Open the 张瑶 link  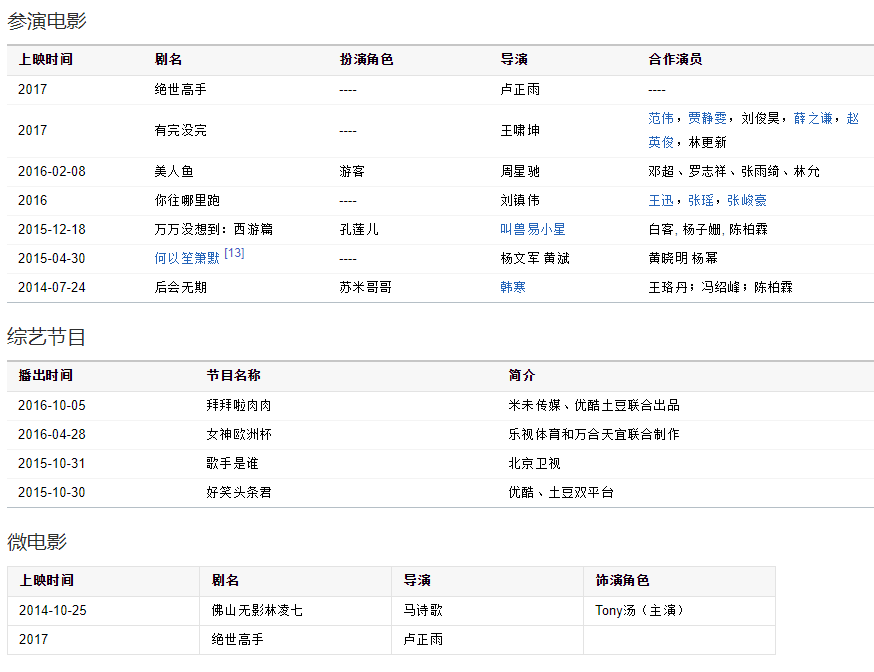[x=700, y=201]
